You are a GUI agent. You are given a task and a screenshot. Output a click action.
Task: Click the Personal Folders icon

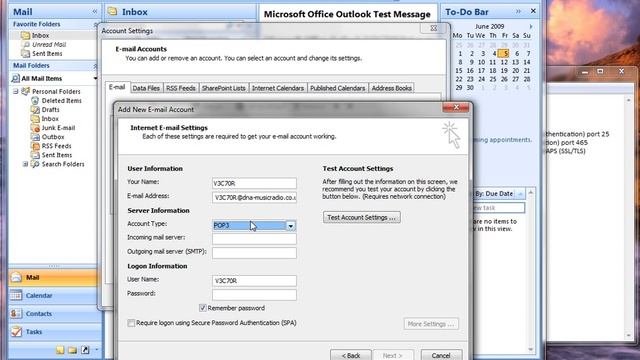(26, 91)
